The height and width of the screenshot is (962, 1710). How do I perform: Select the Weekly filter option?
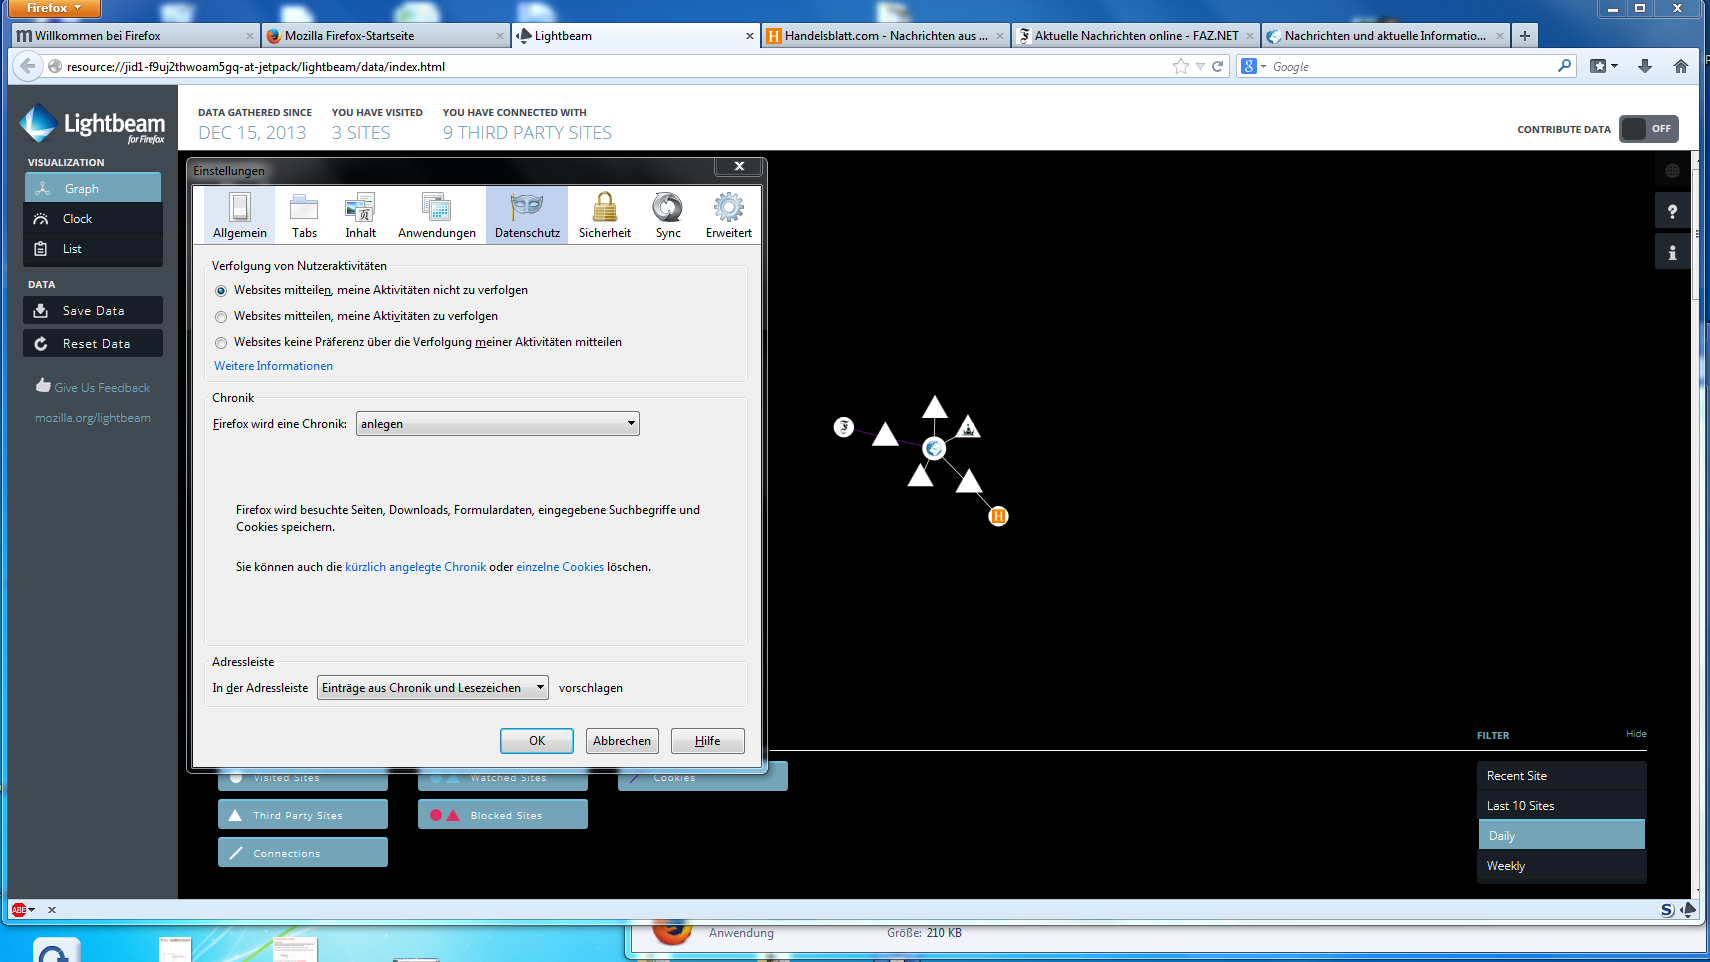pos(1561,866)
